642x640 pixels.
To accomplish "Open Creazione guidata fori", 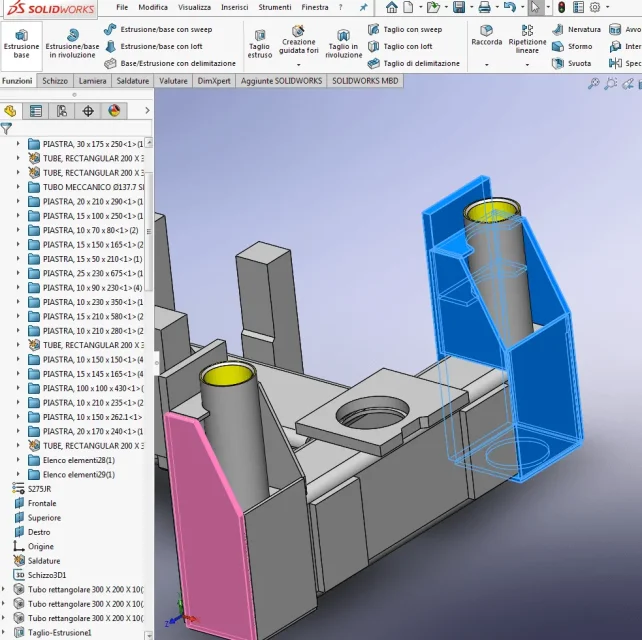I will point(298,40).
